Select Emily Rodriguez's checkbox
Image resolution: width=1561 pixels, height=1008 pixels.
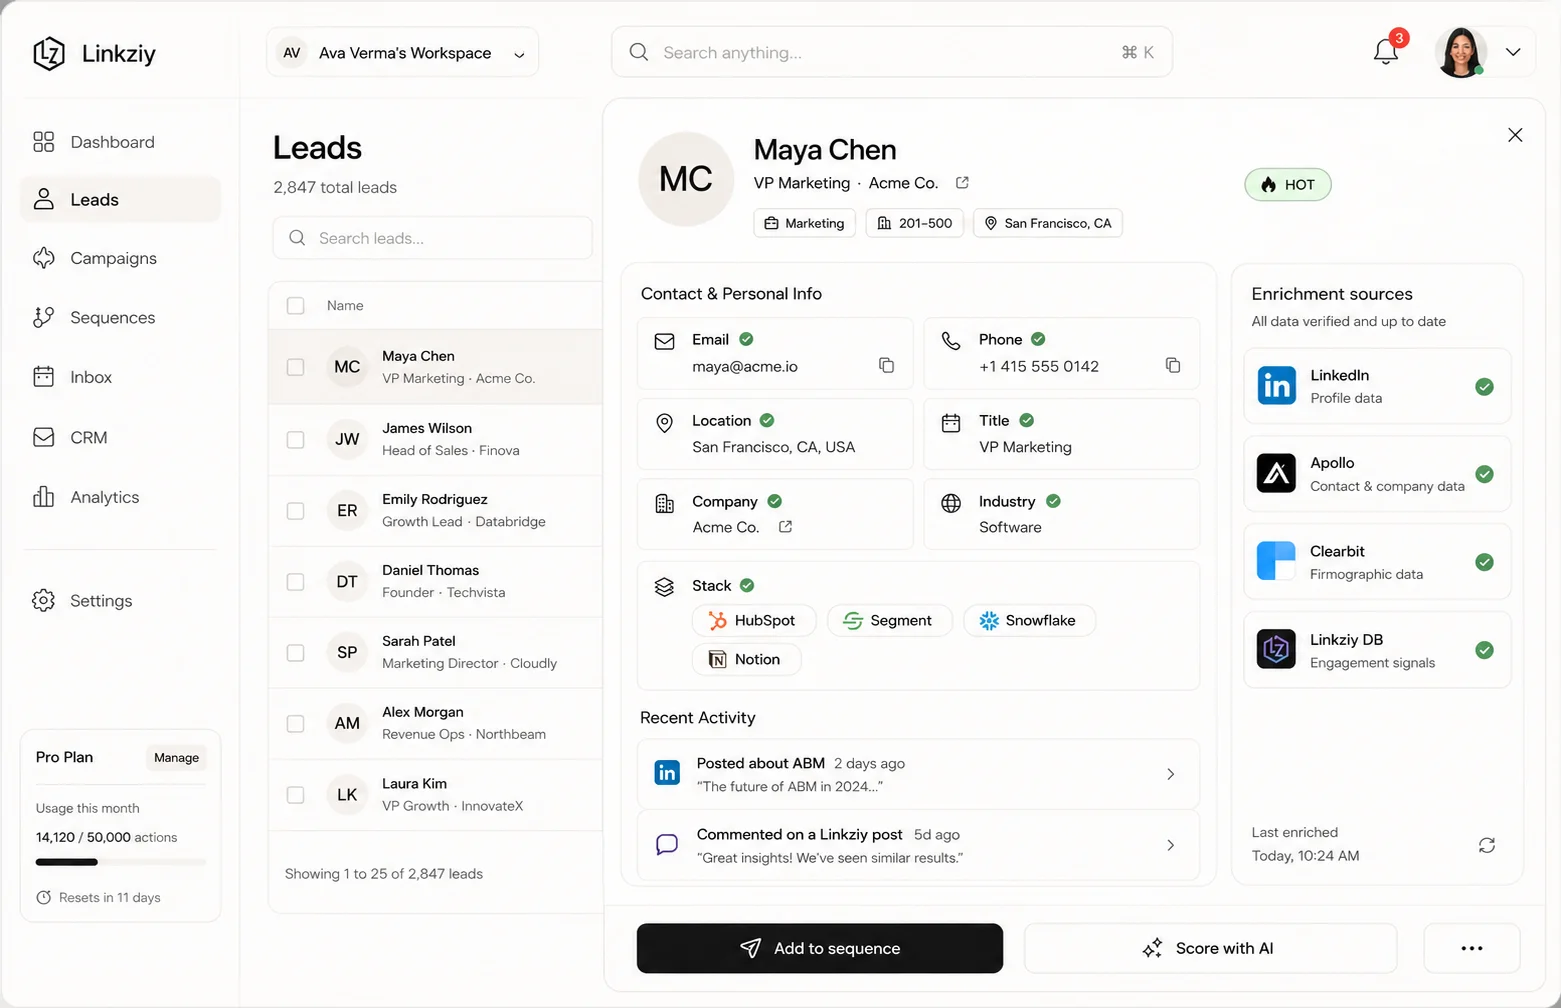296,511
